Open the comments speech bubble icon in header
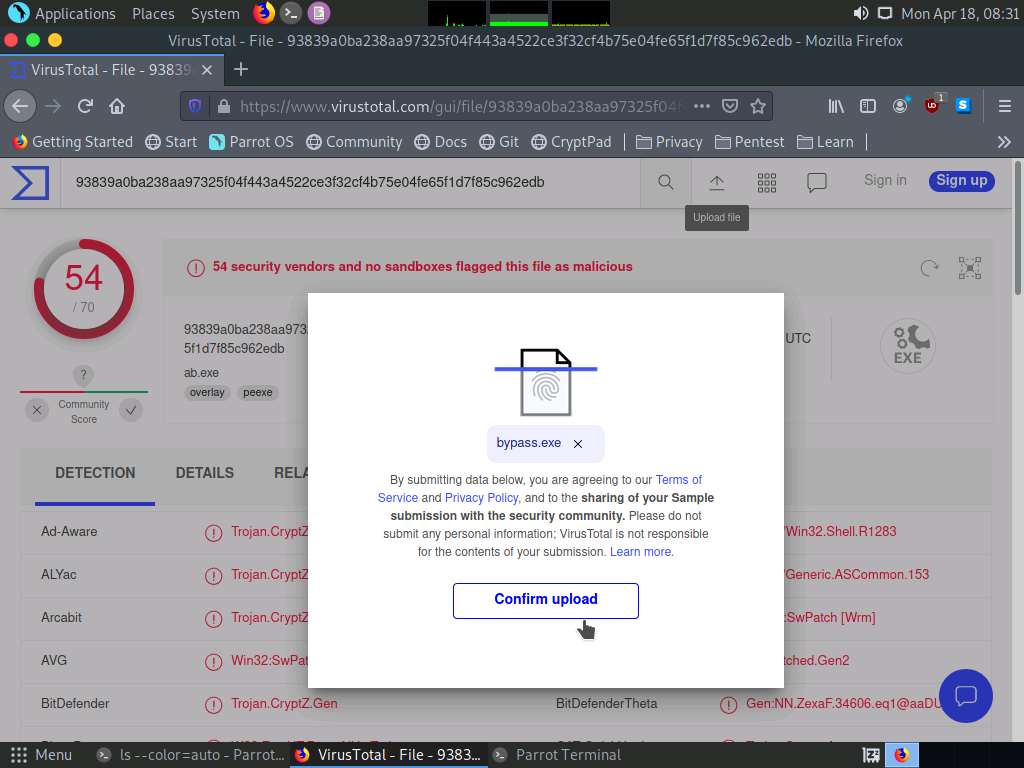Screen dimensions: 1024x768 (x=817, y=182)
